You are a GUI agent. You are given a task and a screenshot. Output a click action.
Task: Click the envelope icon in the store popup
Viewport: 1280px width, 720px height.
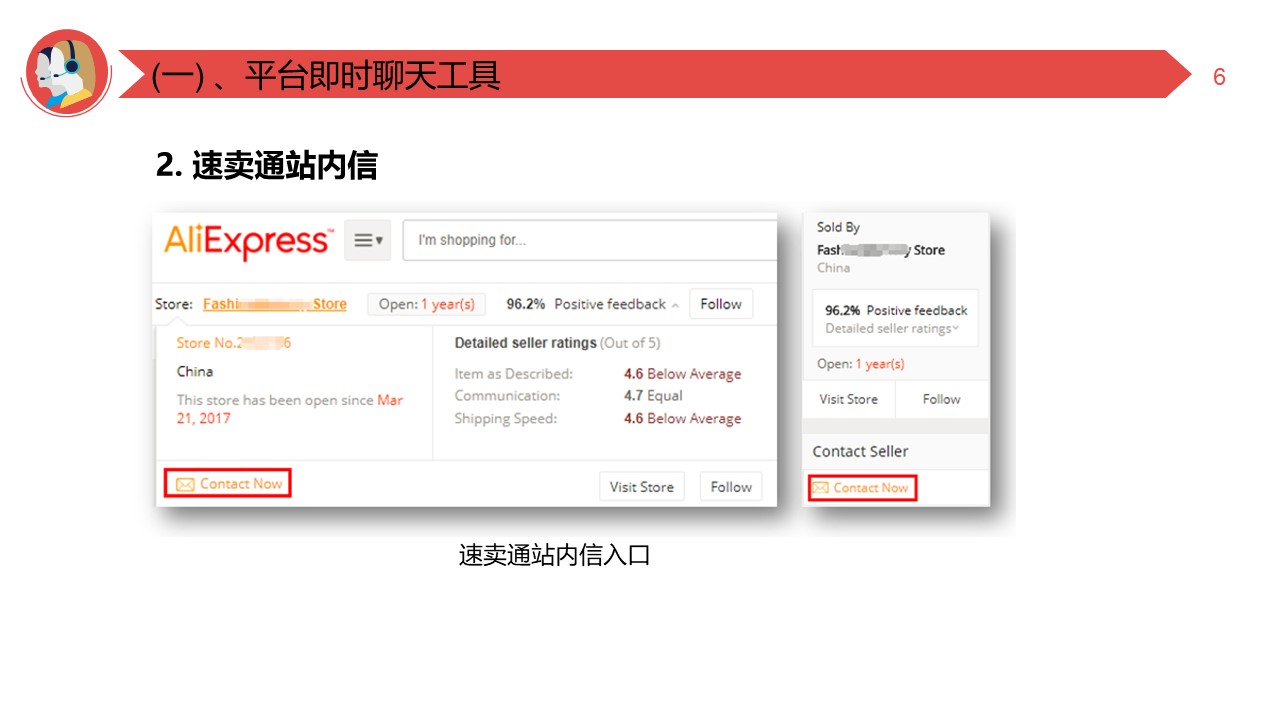click(x=185, y=484)
